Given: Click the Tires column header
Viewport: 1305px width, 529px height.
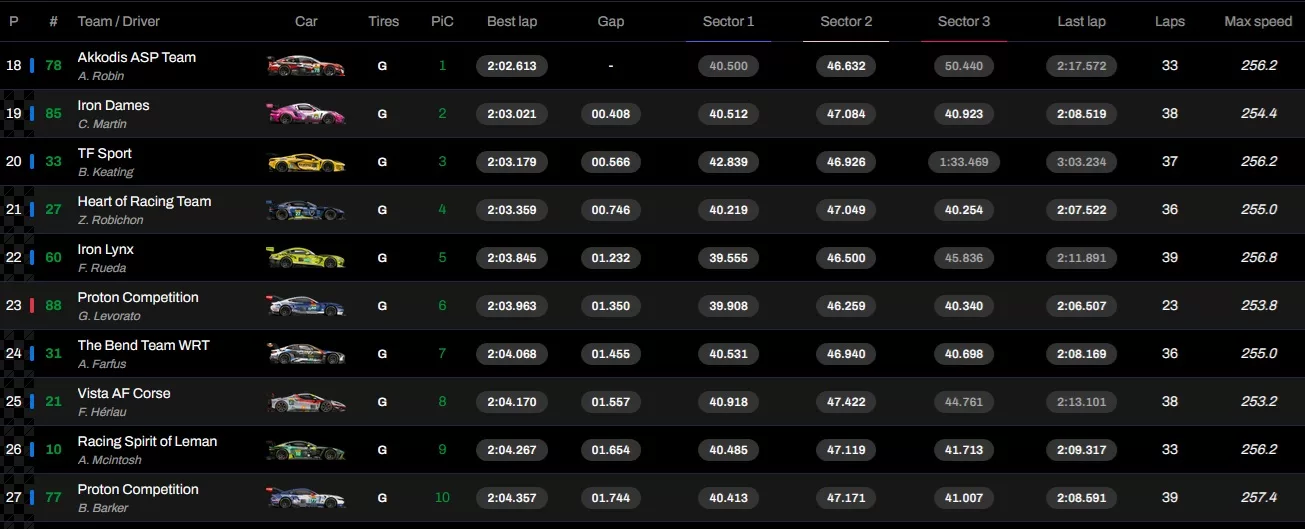Looking at the screenshot, I should point(383,21).
